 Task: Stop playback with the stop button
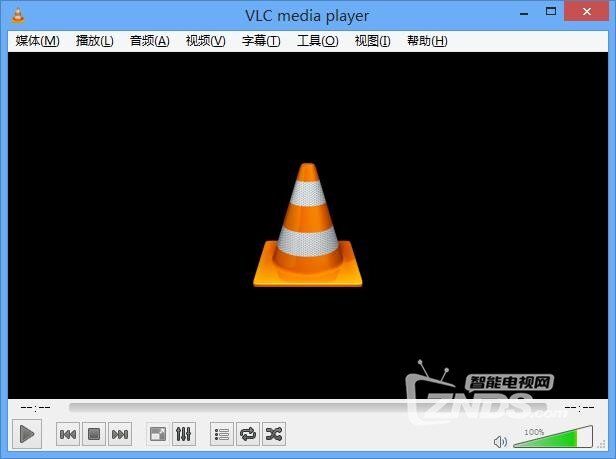point(94,434)
